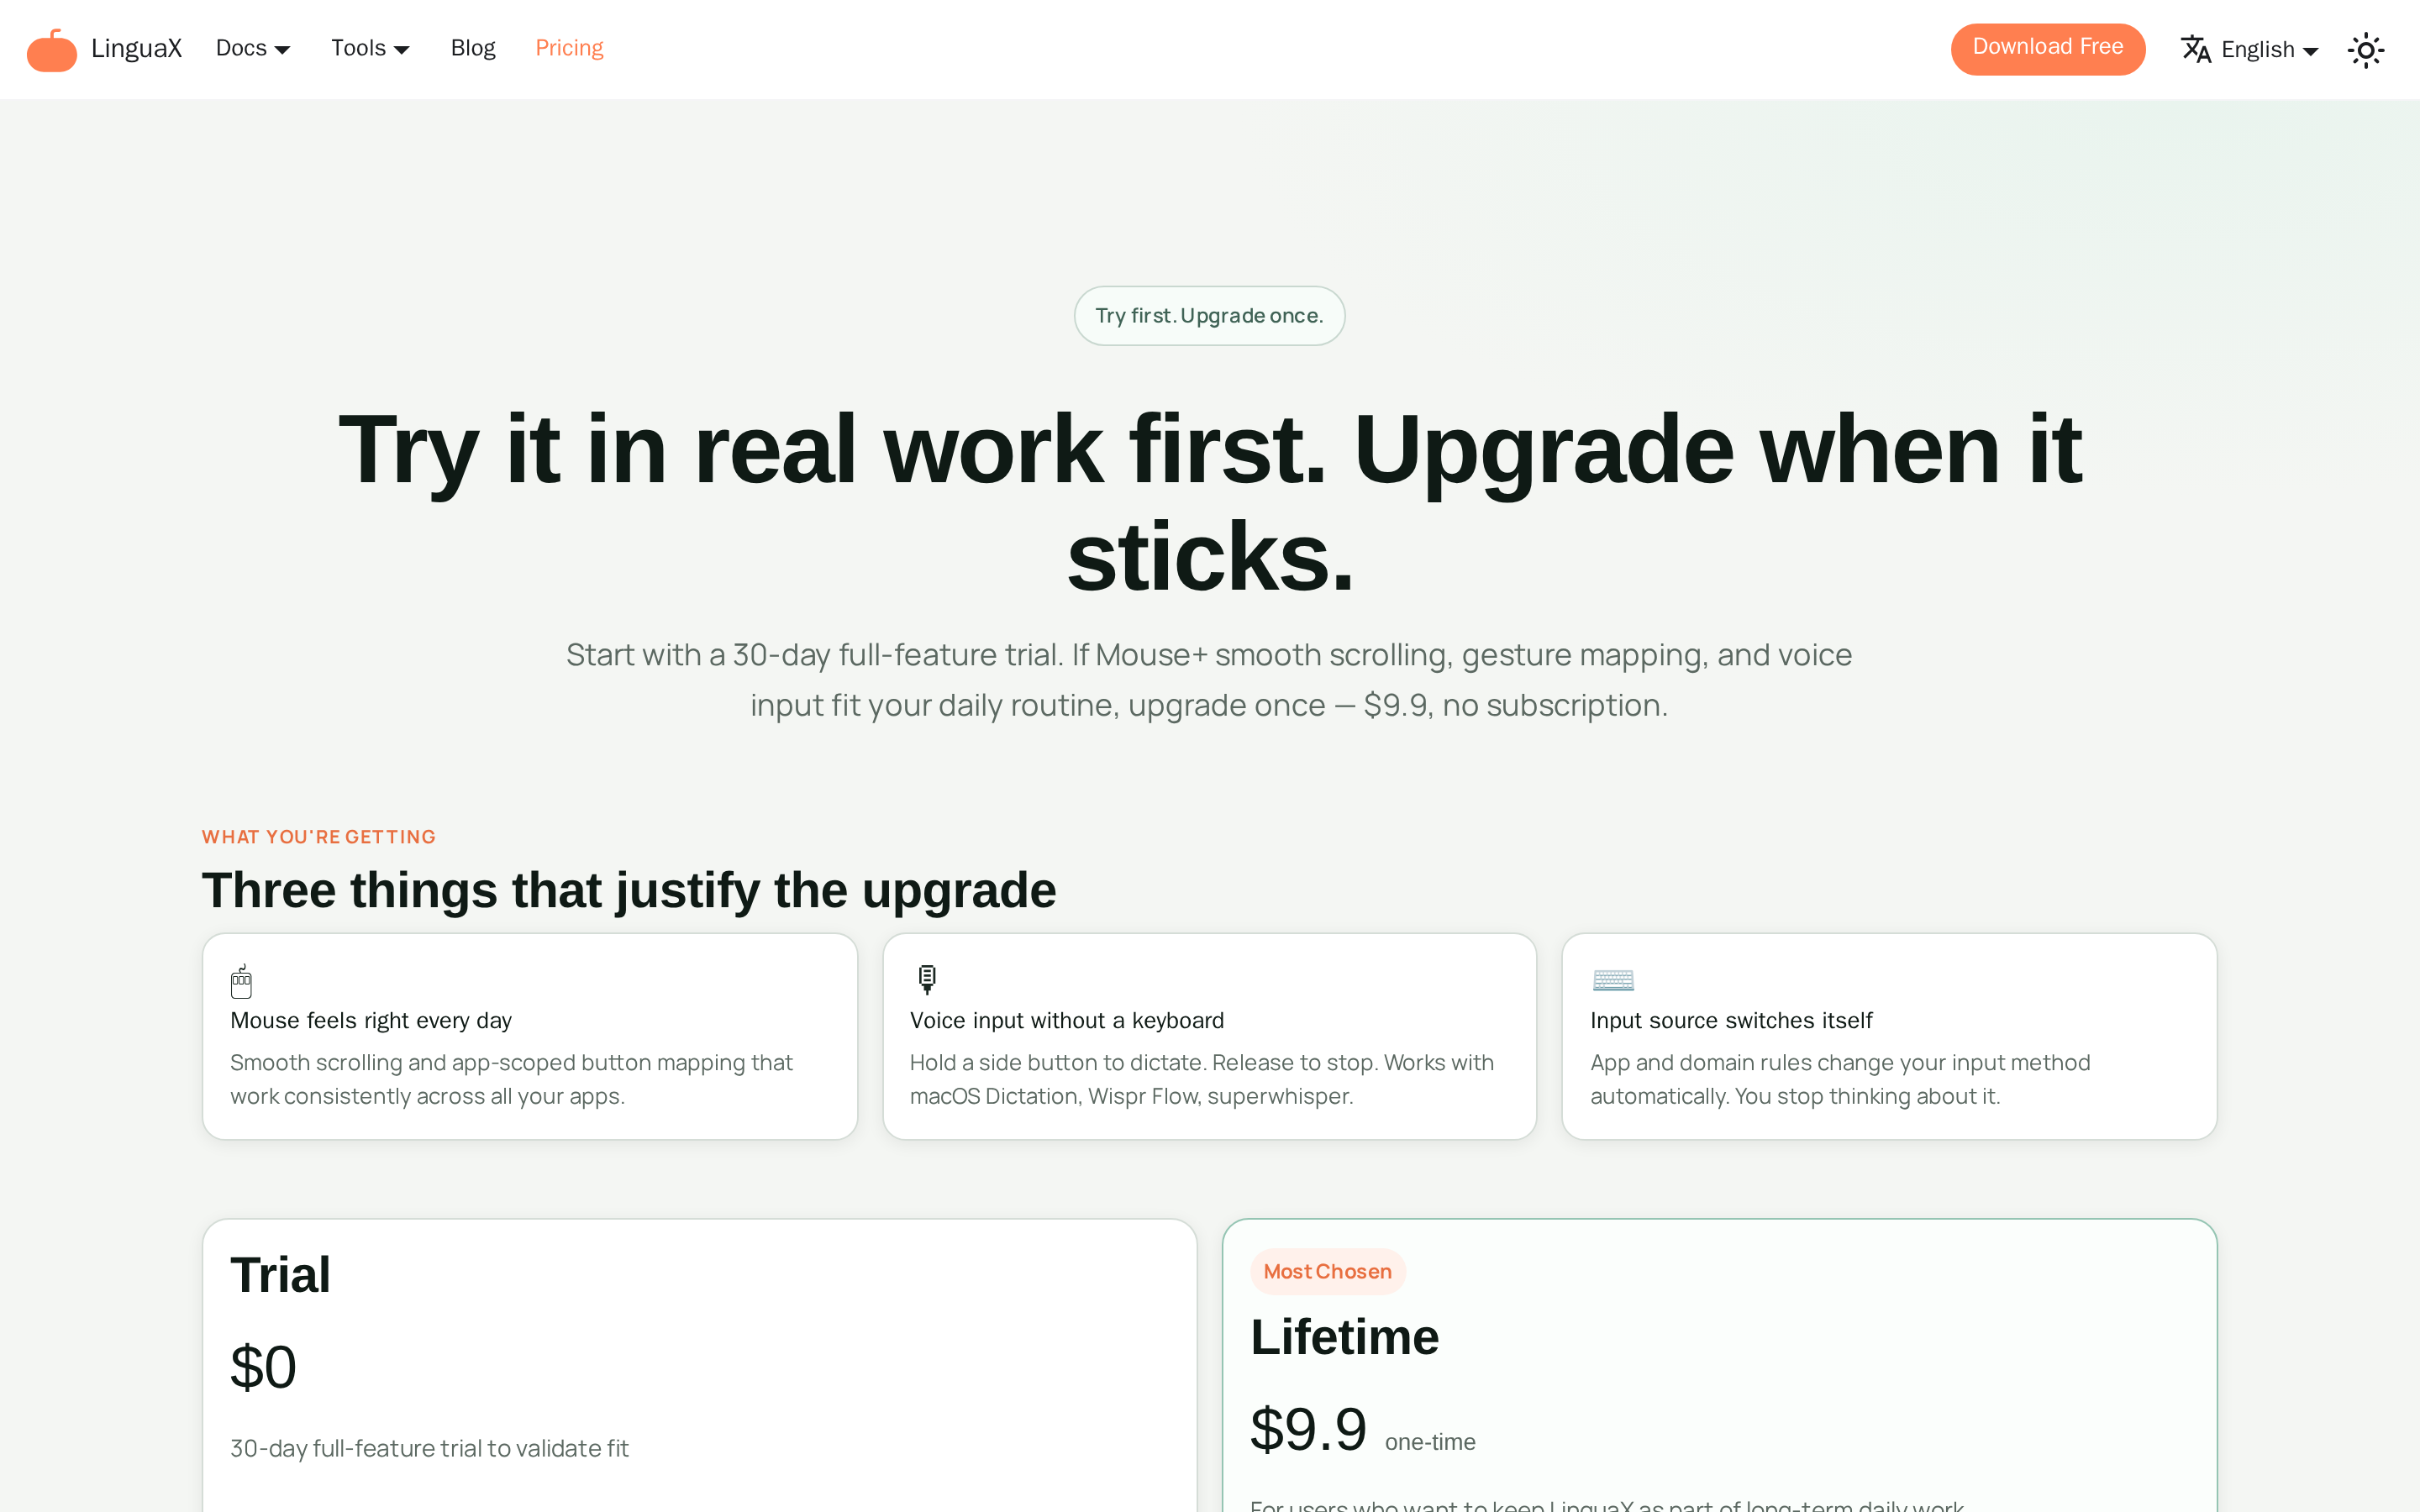Click the Download Free button
Image resolution: width=2420 pixels, height=1512 pixels.
point(2047,48)
